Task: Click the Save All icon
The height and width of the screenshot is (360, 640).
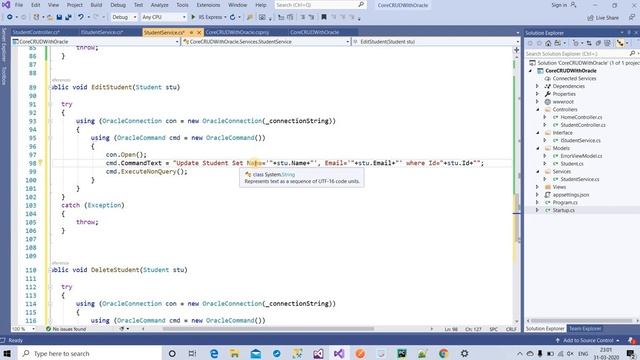Action: tap(68, 17)
